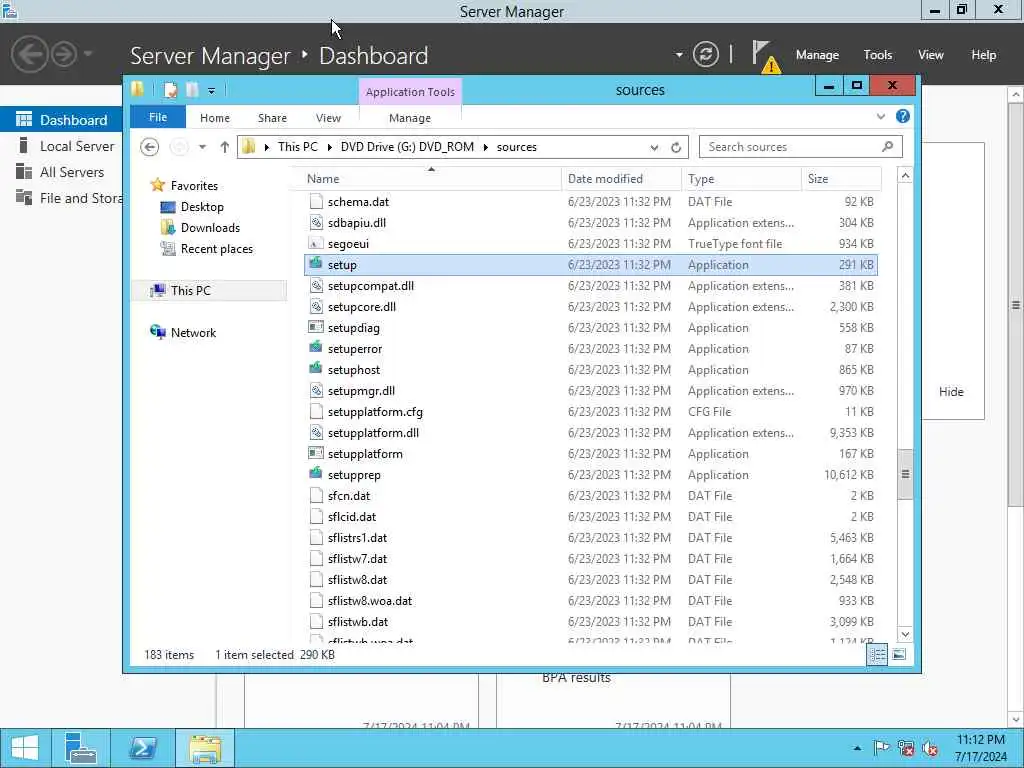Click the taskbar clock
This screenshot has height=768, width=1024.
(981, 748)
